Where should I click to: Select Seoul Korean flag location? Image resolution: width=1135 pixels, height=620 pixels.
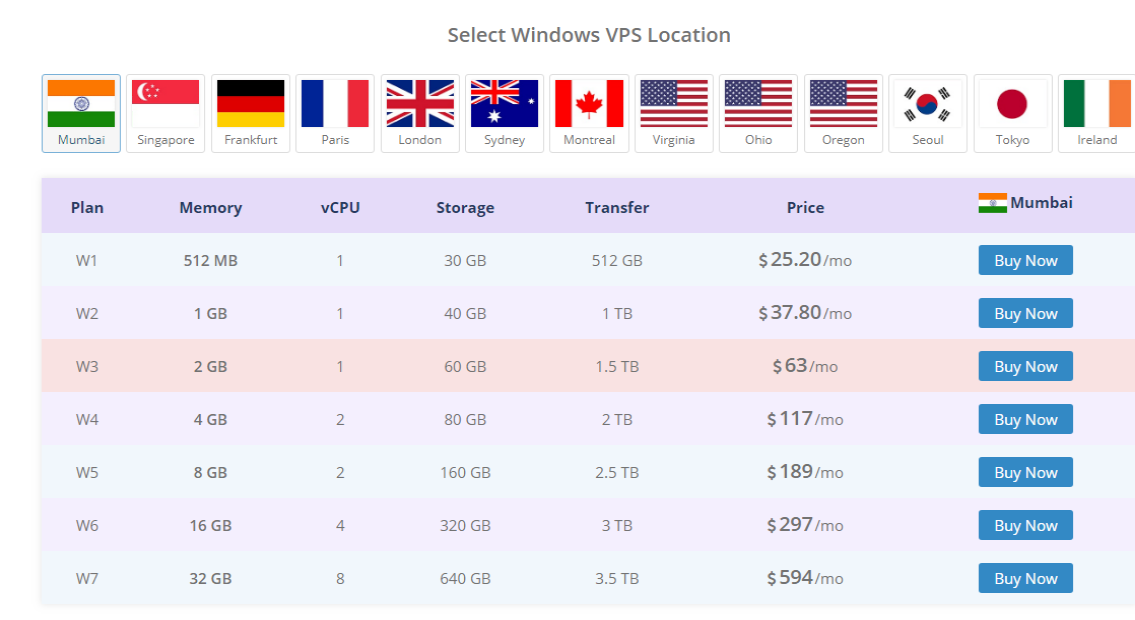(928, 114)
